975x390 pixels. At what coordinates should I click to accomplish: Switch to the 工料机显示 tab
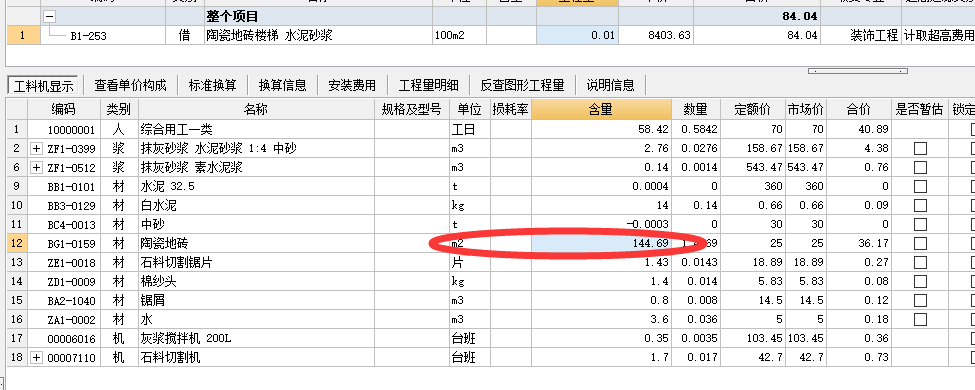pos(44,85)
